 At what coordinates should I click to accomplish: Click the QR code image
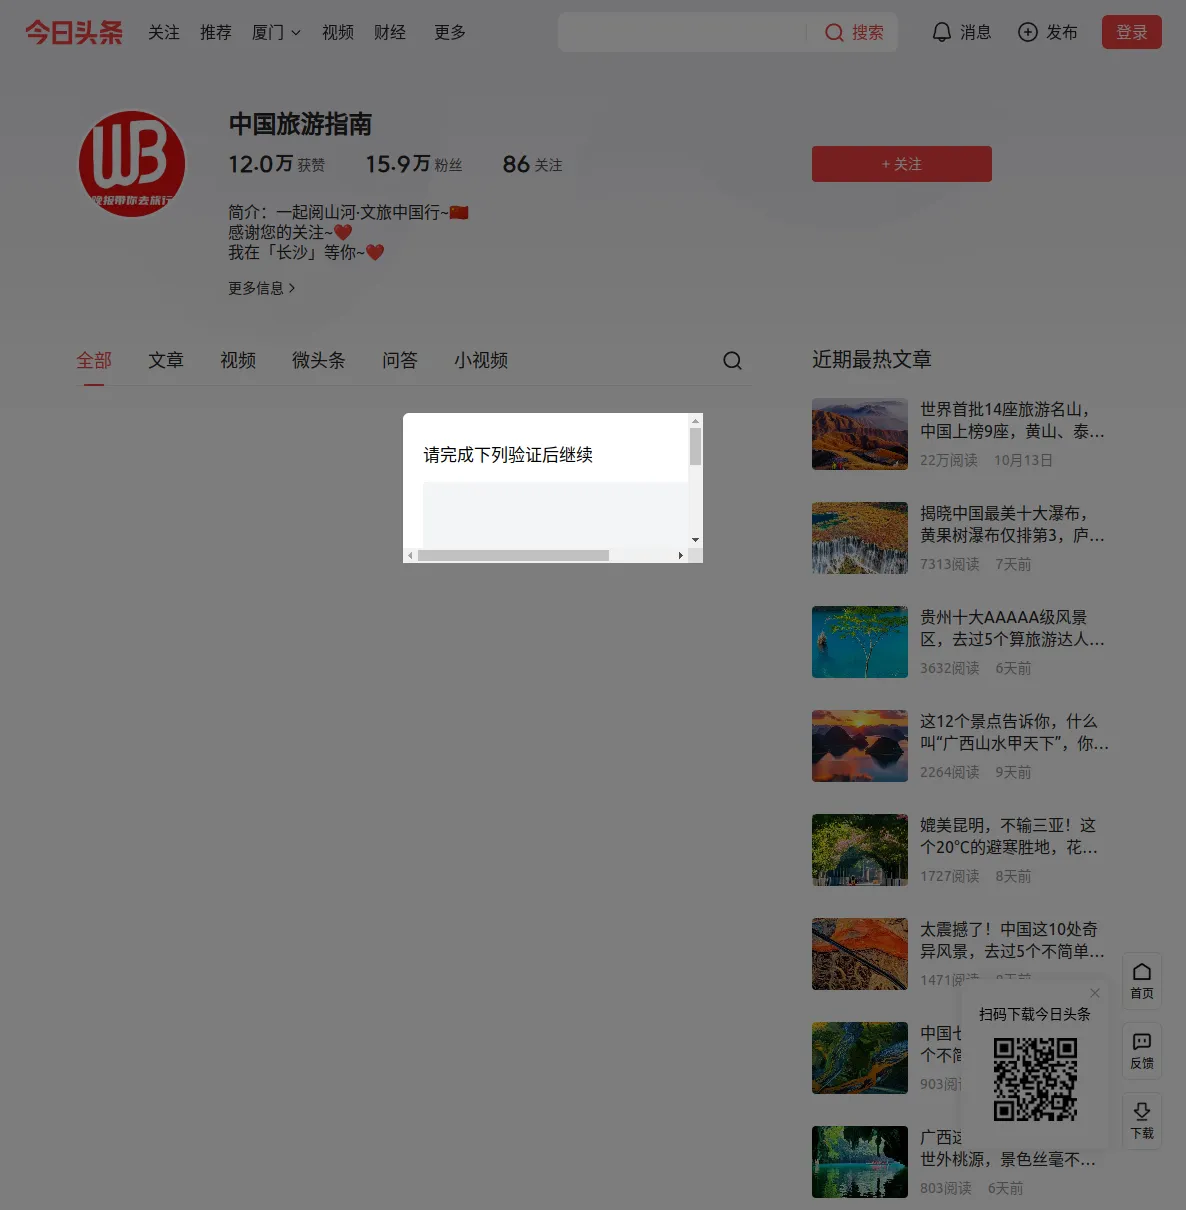pos(1035,1079)
